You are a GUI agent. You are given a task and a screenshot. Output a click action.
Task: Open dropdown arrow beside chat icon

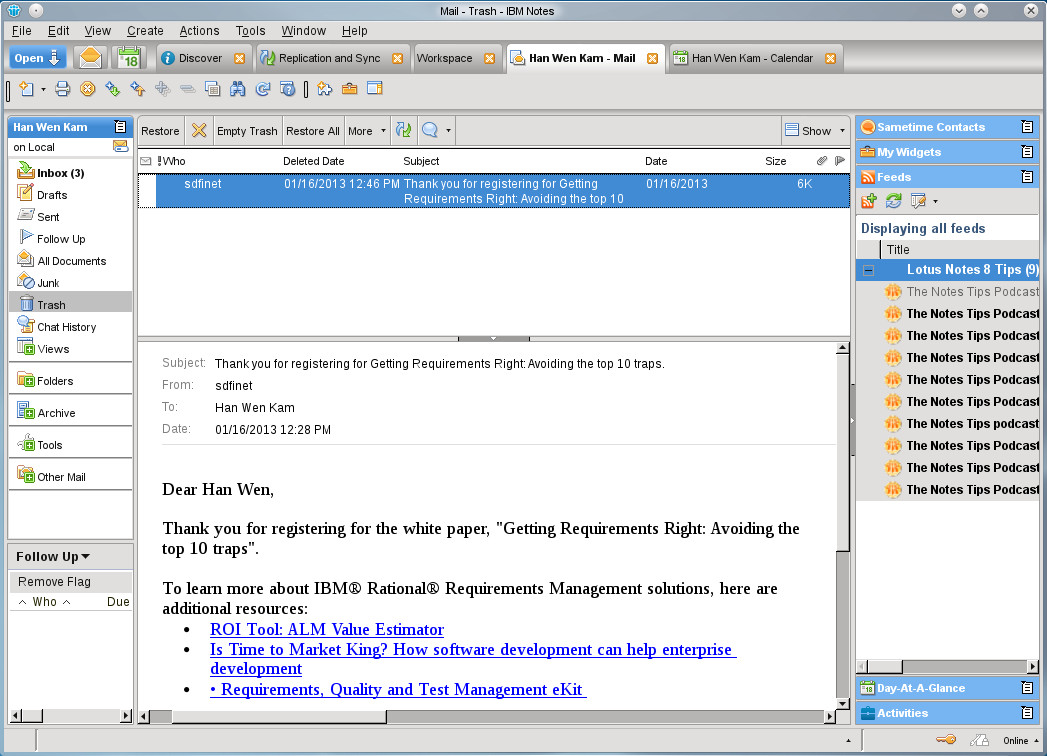pos(449,131)
